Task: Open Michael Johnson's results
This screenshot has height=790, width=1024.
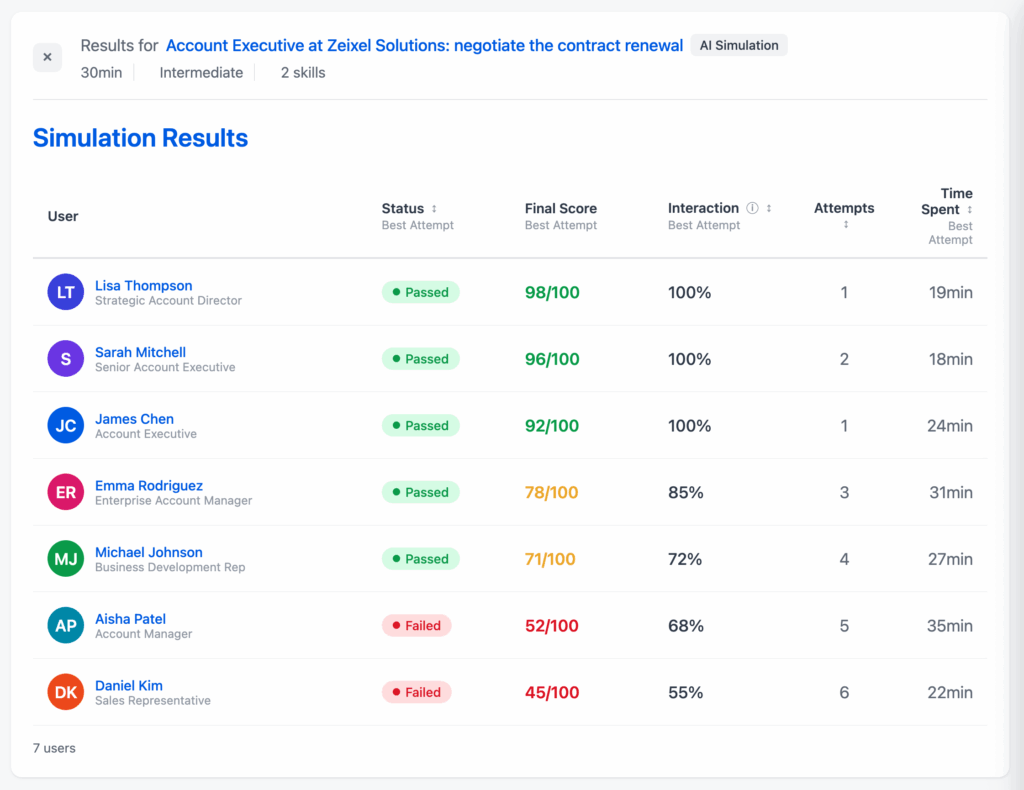Action: click(148, 552)
